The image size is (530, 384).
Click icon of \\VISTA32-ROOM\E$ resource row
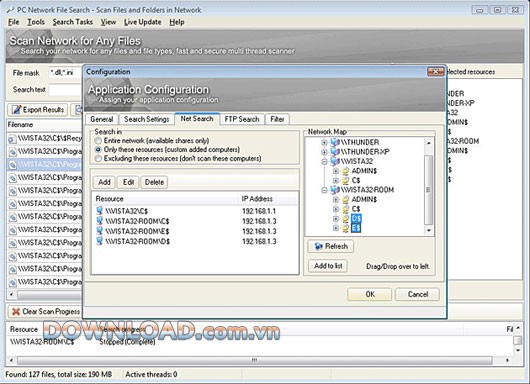click(99, 231)
